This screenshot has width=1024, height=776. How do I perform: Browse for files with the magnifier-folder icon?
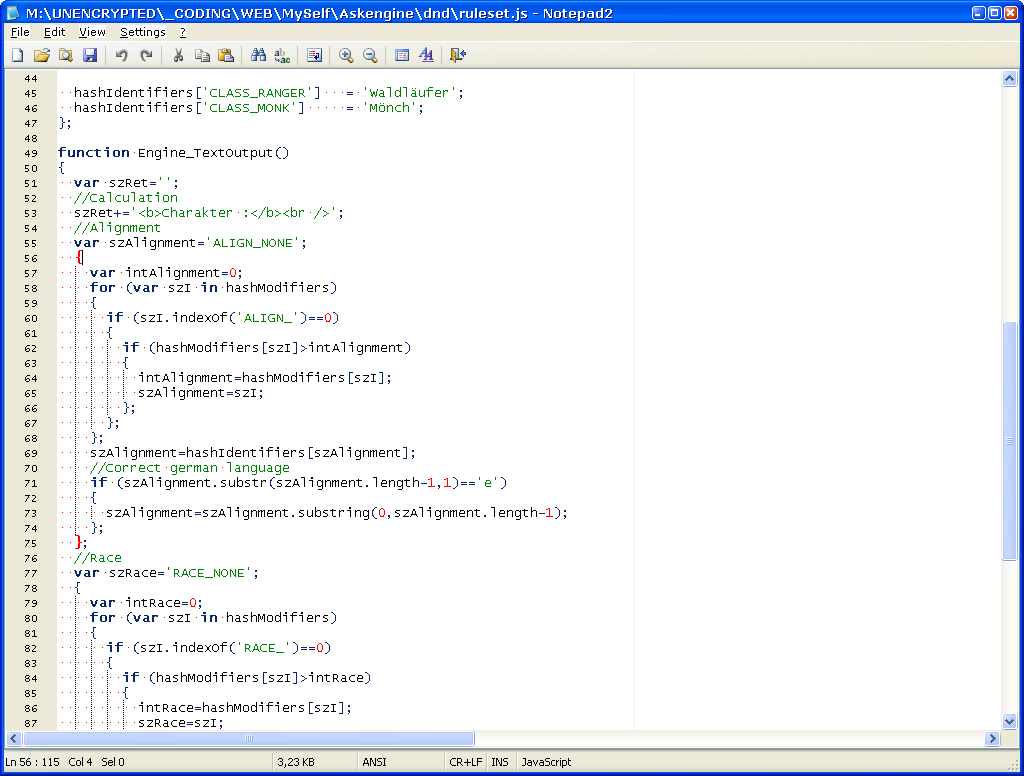pyautogui.click(x=66, y=56)
